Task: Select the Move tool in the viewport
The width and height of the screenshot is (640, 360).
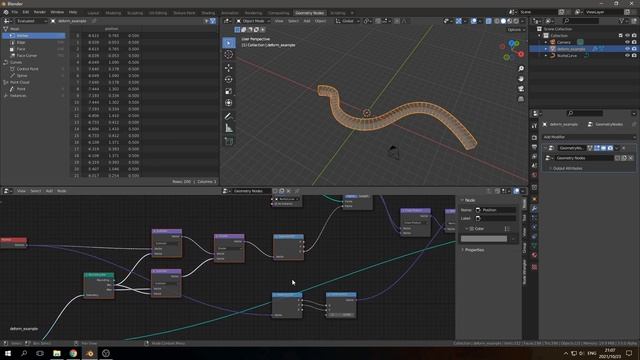Action: click(229, 67)
